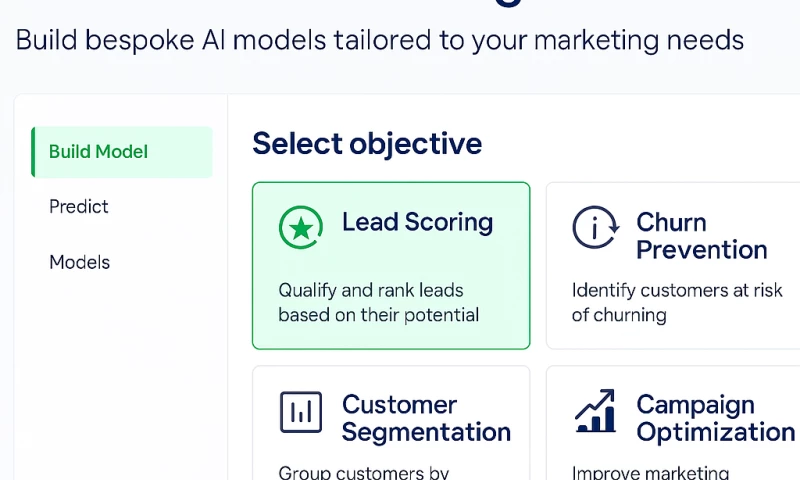Click the "Campaign Optimization" title text
This screenshot has width=800, height=480.
click(715, 418)
